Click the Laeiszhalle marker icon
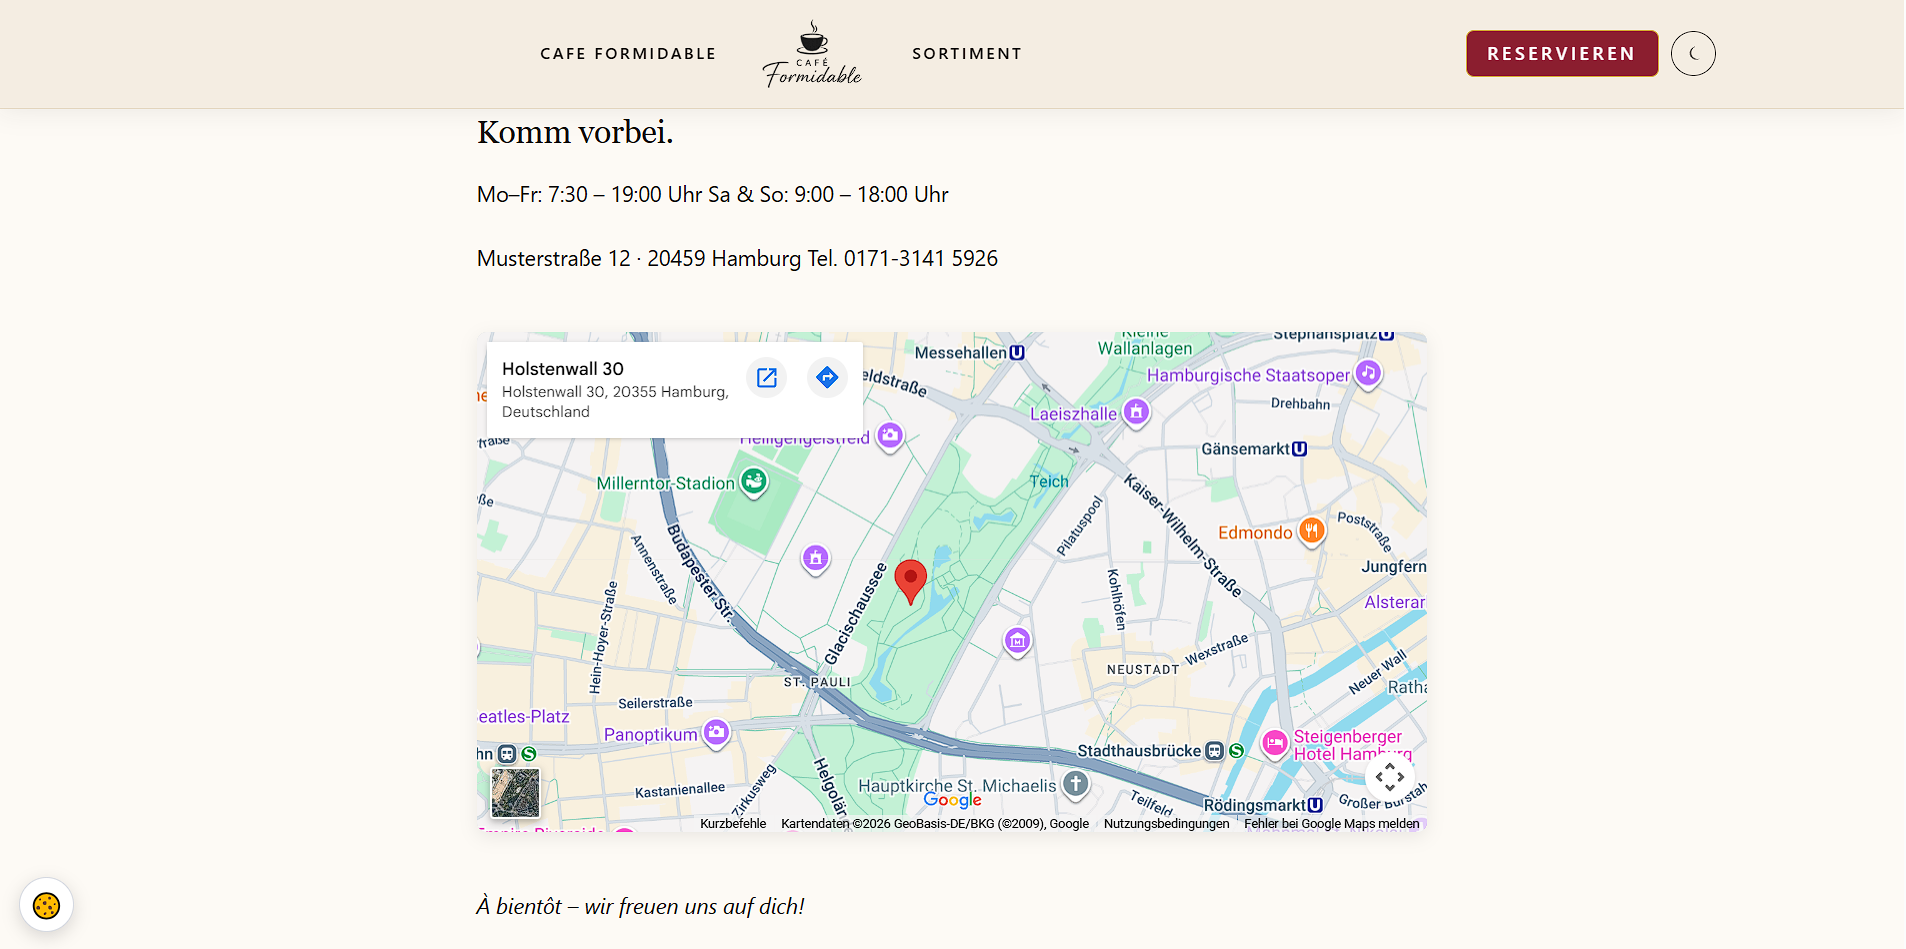 point(1136,412)
